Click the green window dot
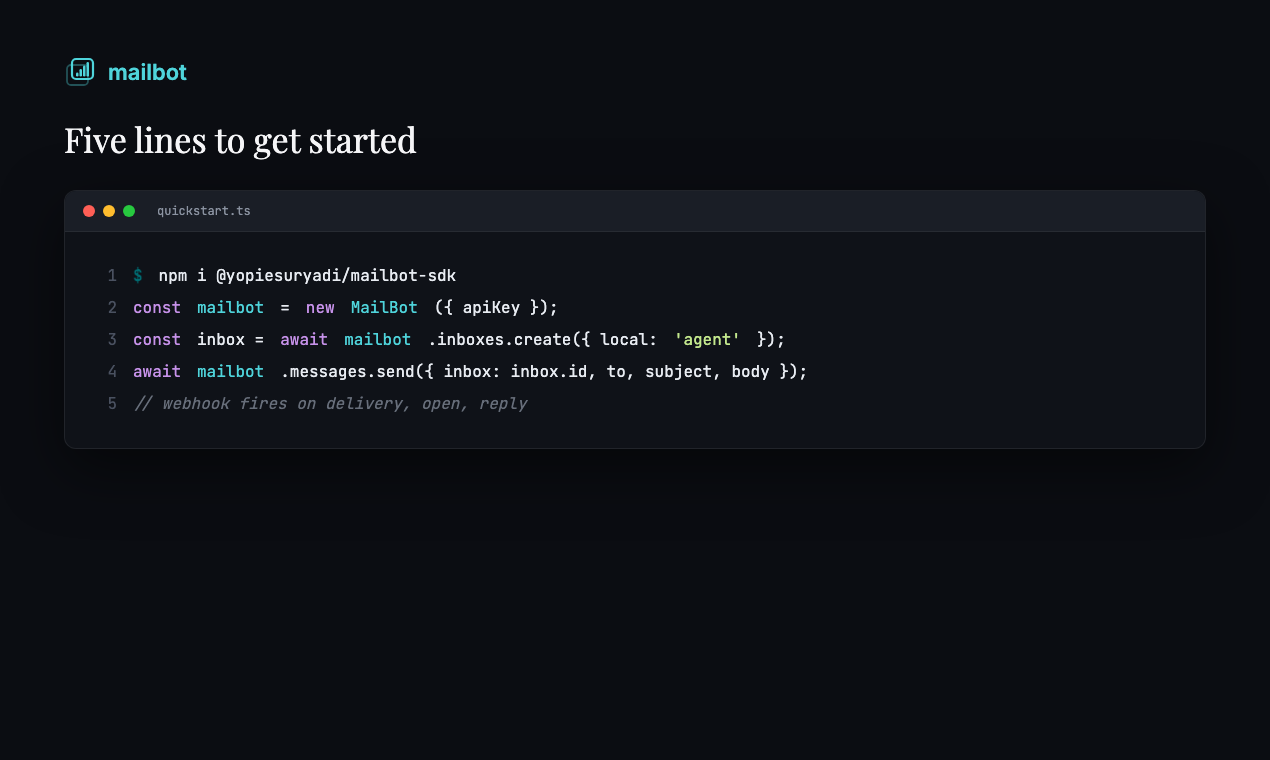The height and width of the screenshot is (760, 1270). click(x=129, y=211)
